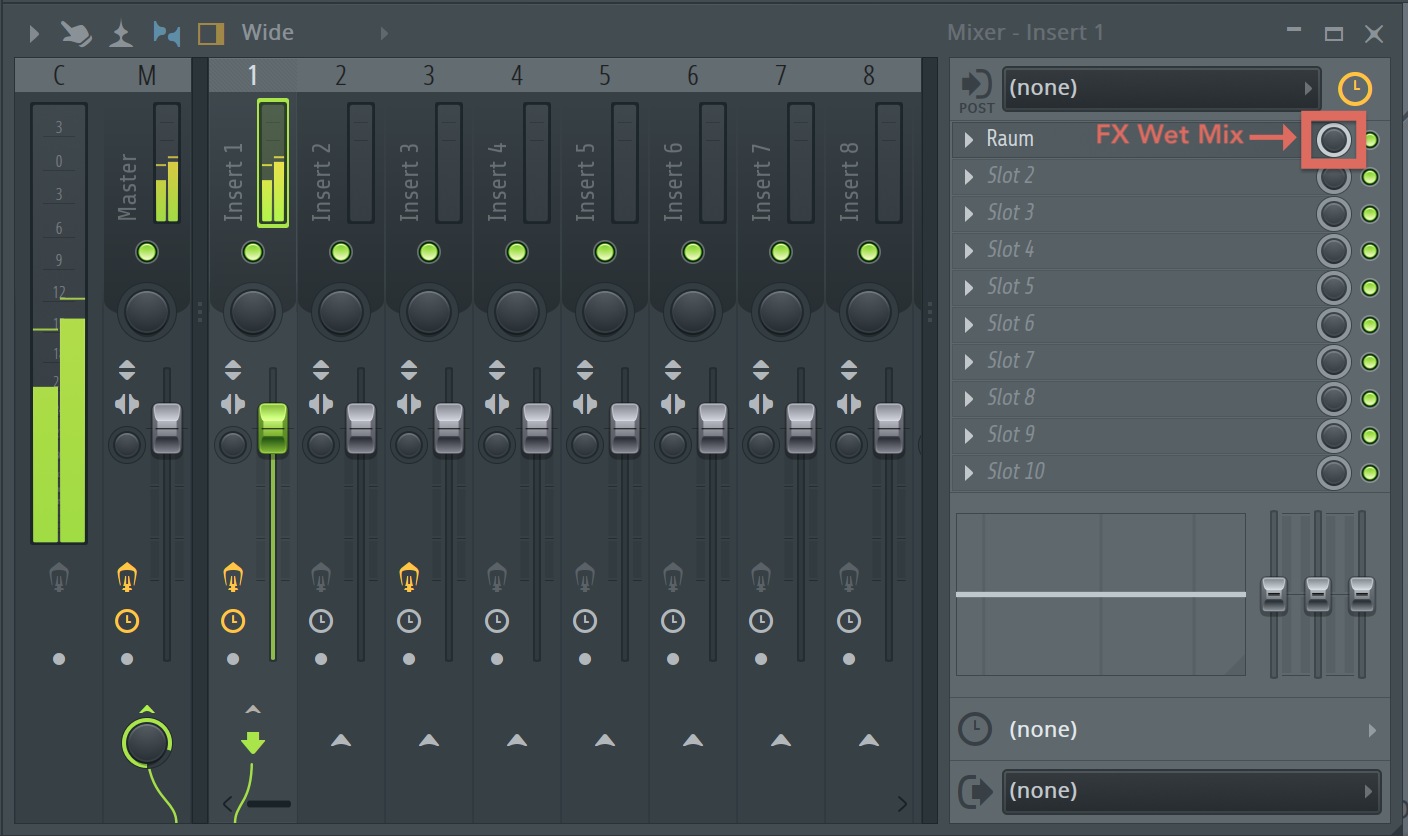Mute the Insert 4 track
Viewport: 1408px width, 836px height.
click(517, 252)
